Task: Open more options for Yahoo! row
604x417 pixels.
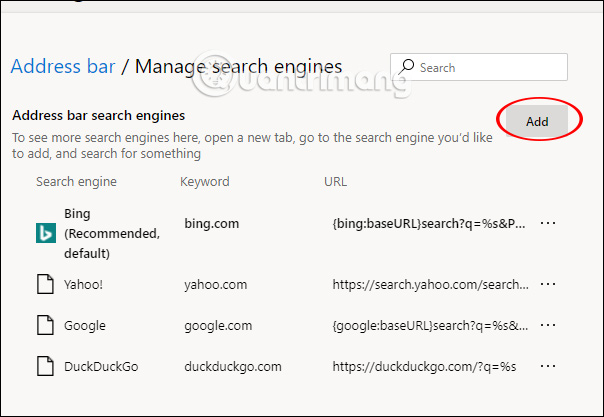Action: 548,284
